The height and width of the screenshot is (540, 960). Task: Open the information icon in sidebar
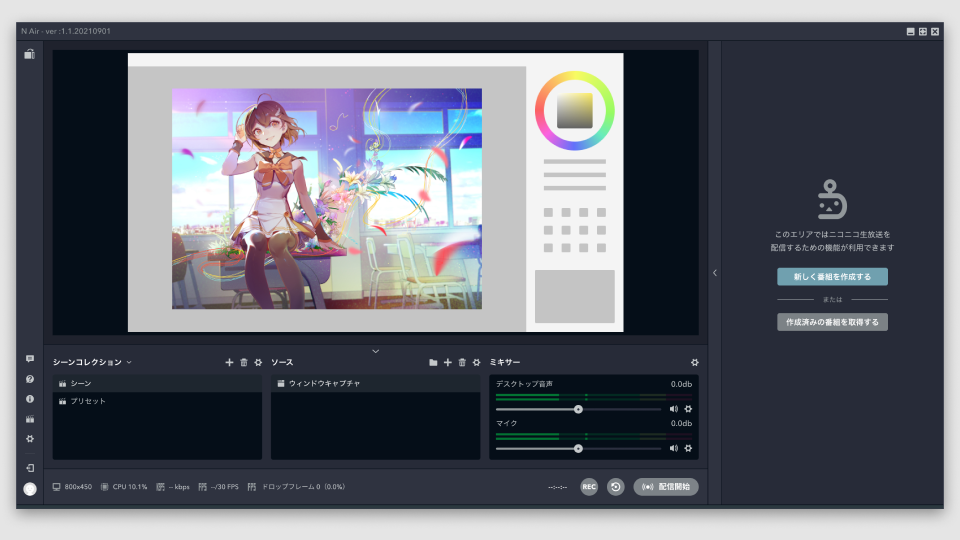(29, 399)
